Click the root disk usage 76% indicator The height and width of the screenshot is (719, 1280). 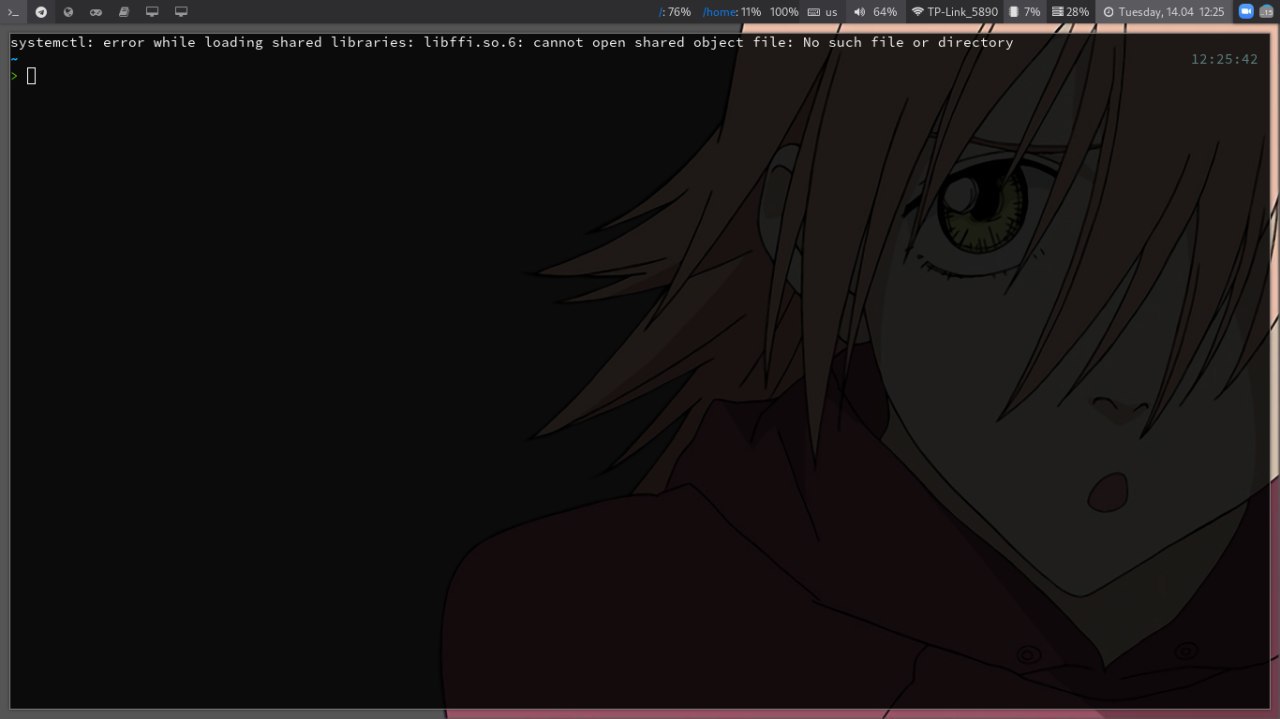[x=675, y=12]
